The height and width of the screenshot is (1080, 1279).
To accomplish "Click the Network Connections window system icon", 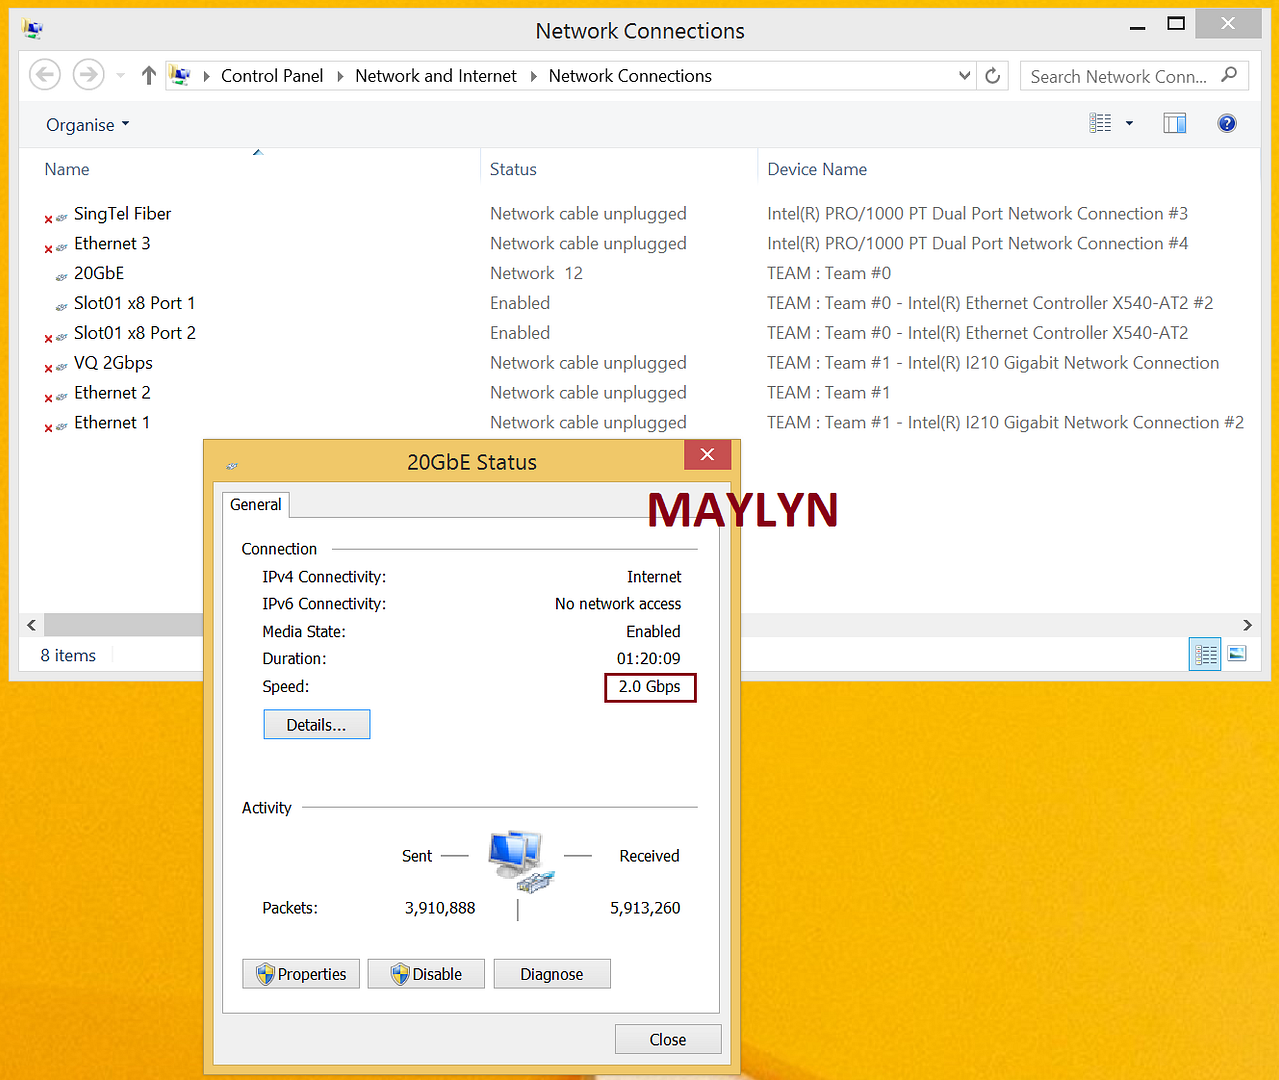I will click(x=33, y=29).
